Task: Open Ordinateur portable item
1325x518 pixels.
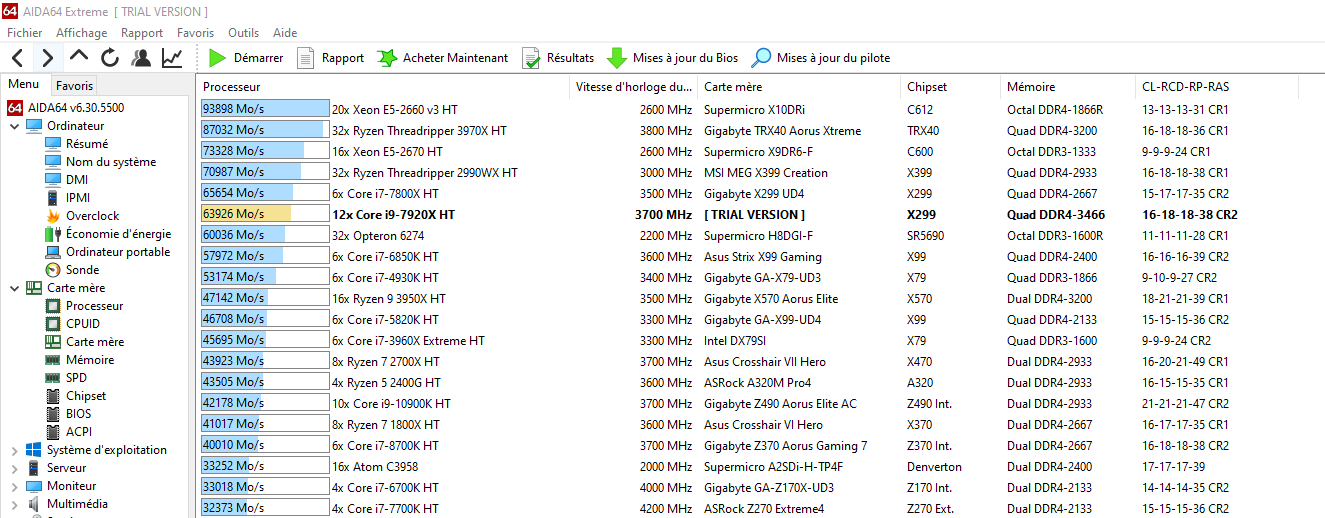Action: click(118, 252)
